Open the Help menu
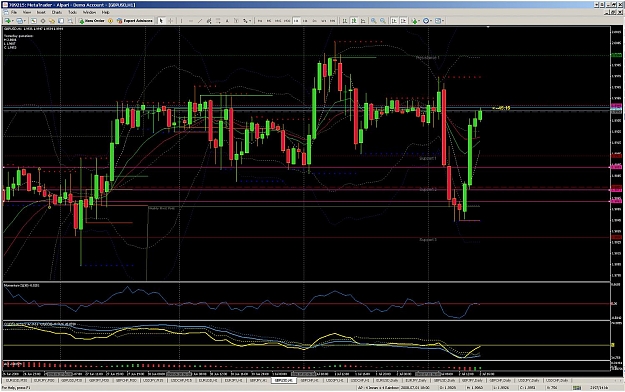625x392 pixels. tap(105, 12)
